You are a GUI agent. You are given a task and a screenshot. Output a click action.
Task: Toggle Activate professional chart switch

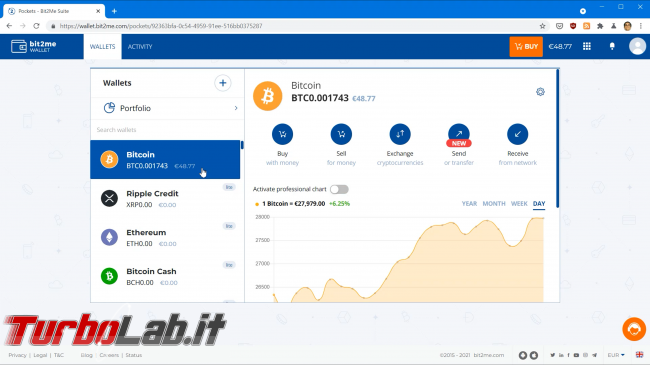[339, 189]
